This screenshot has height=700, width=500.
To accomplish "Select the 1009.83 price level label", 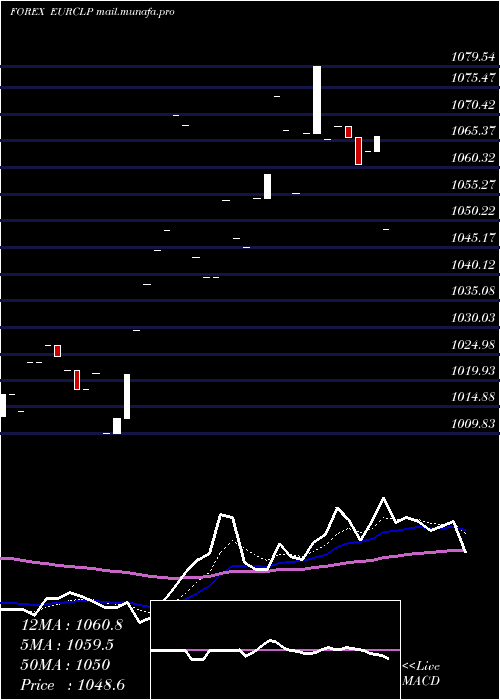I will point(473,423).
